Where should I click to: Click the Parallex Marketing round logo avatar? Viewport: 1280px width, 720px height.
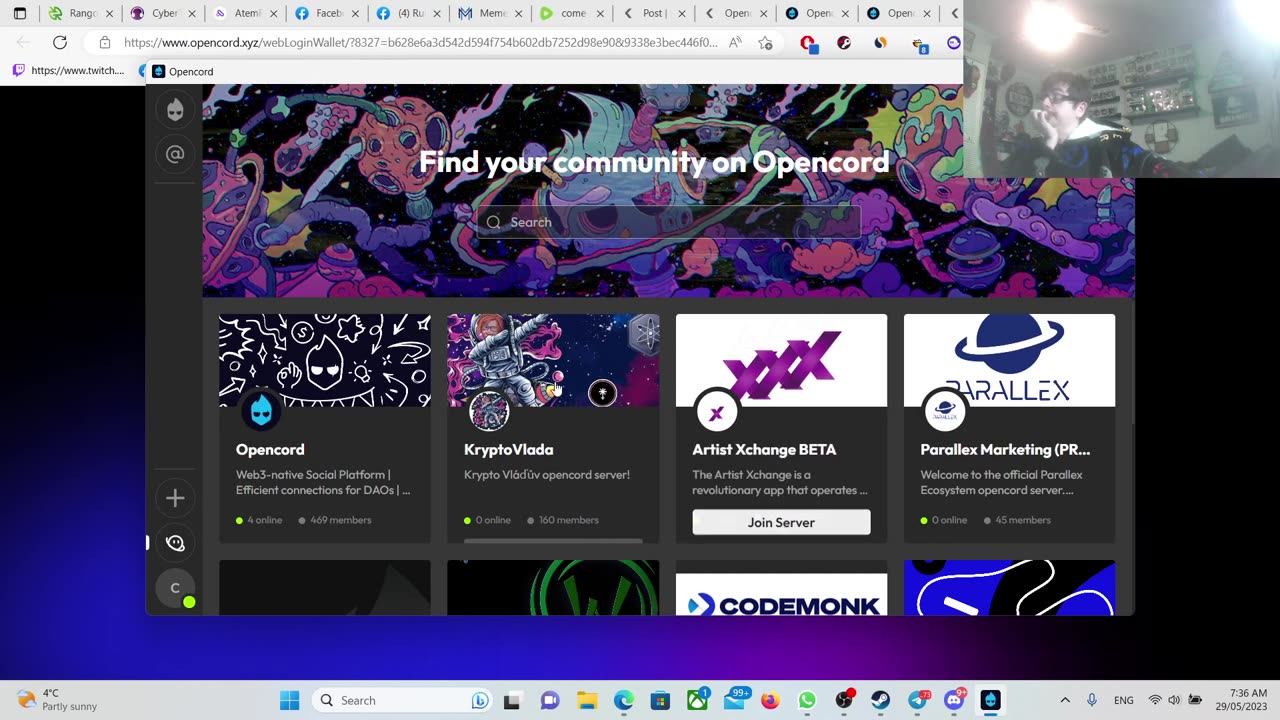click(945, 410)
